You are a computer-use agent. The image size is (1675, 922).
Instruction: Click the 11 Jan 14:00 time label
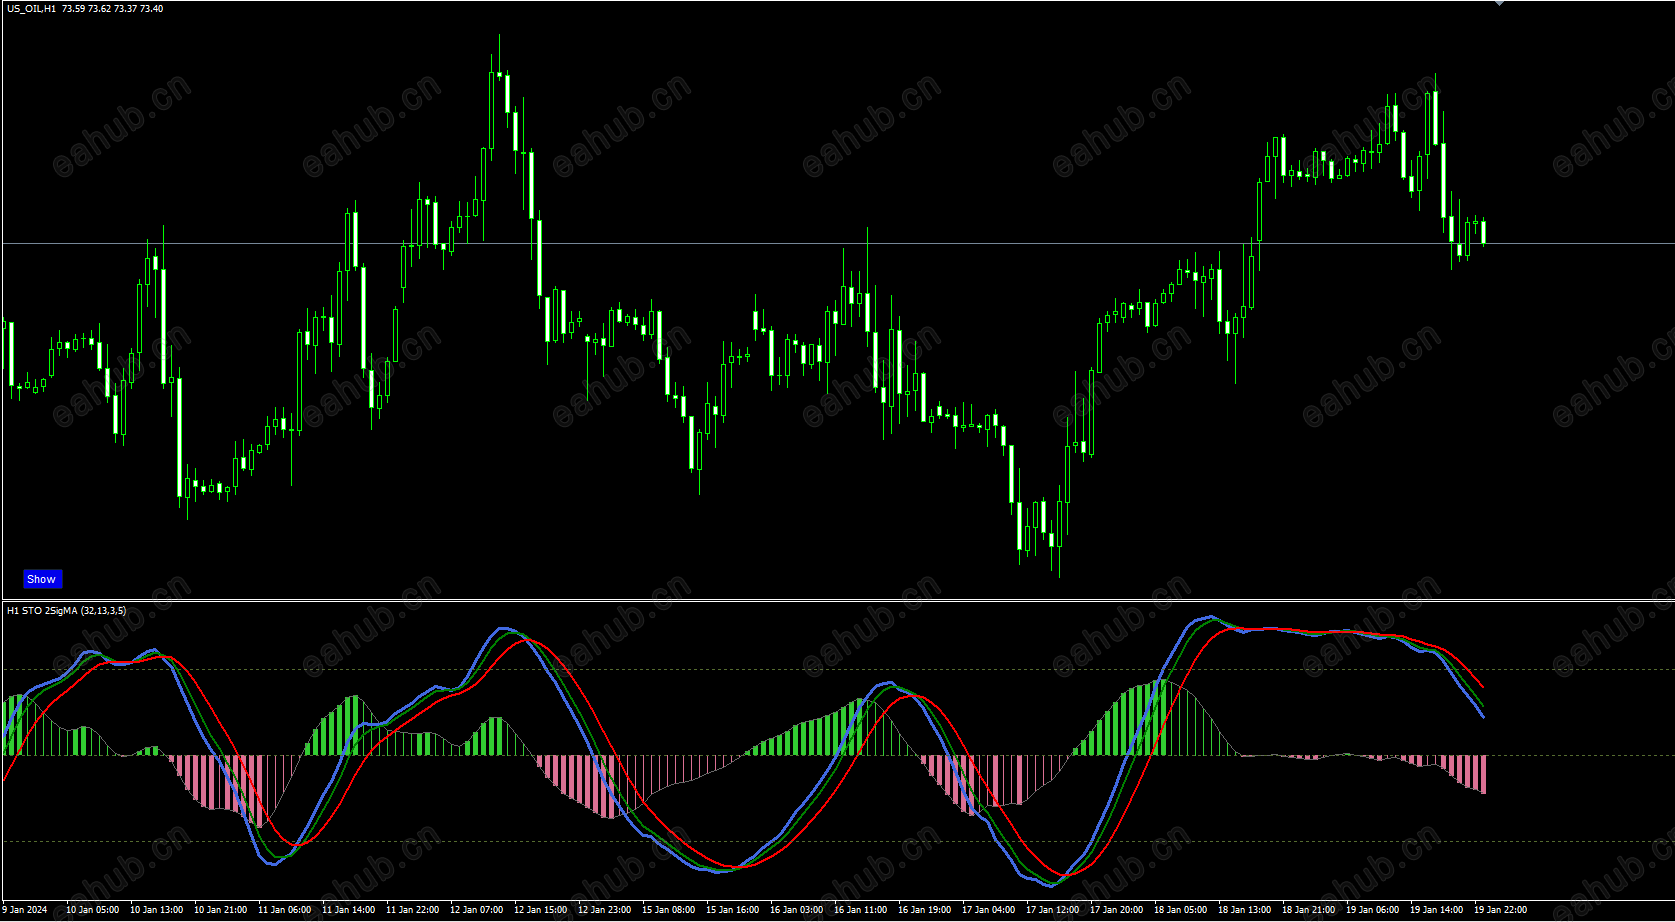[348, 910]
